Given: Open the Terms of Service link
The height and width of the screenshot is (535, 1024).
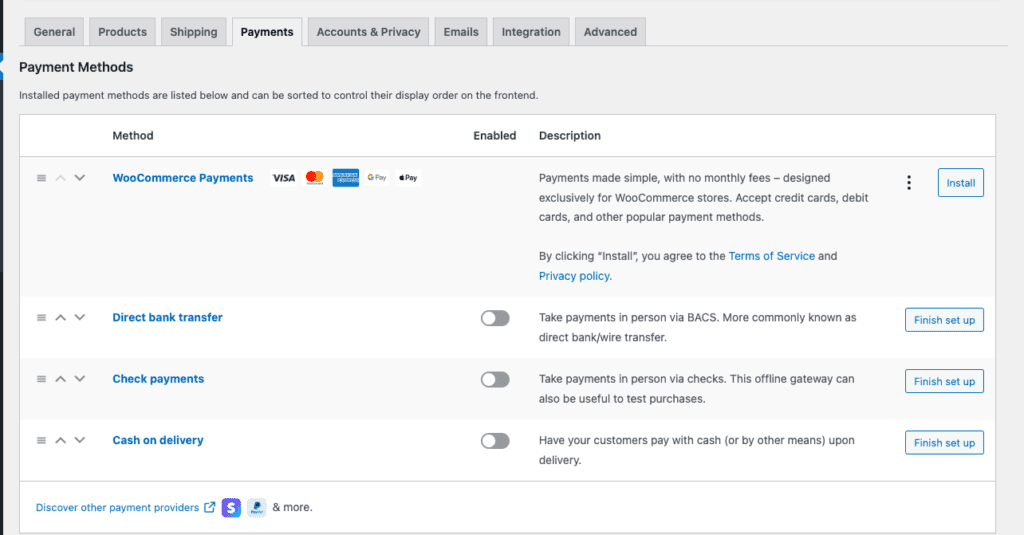Looking at the screenshot, I should (771, 256).
